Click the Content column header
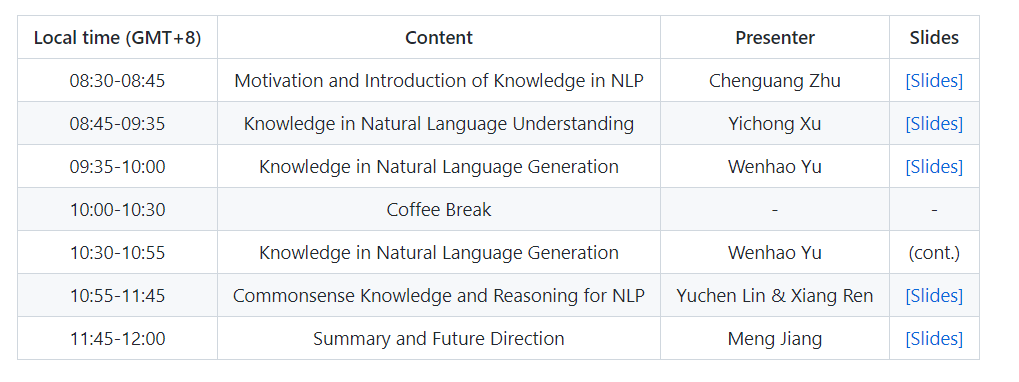Screen dimensions: 1019x382 [439, 38]
